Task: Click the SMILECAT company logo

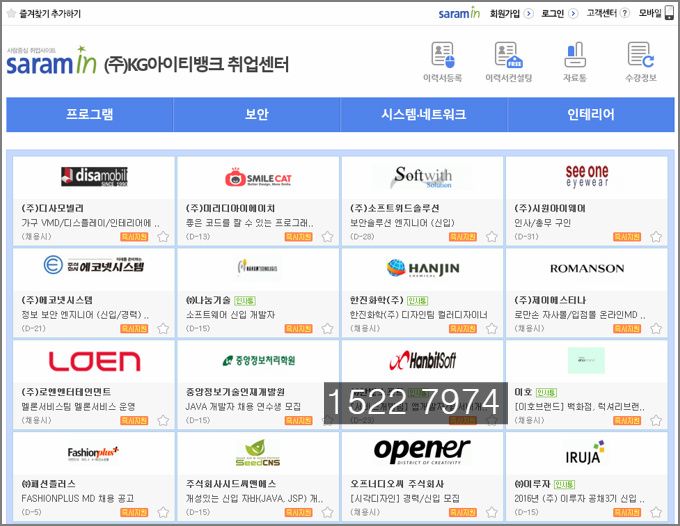Action: pos(258,177)
